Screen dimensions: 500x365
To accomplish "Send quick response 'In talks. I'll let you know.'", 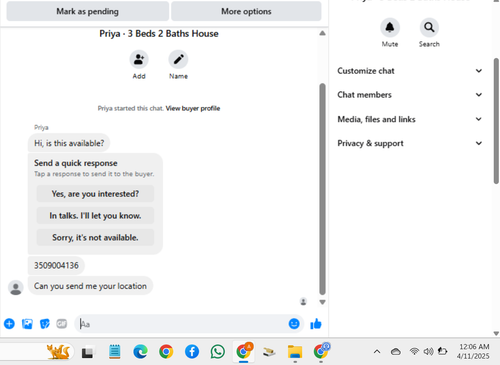I will tap(95, 216).
